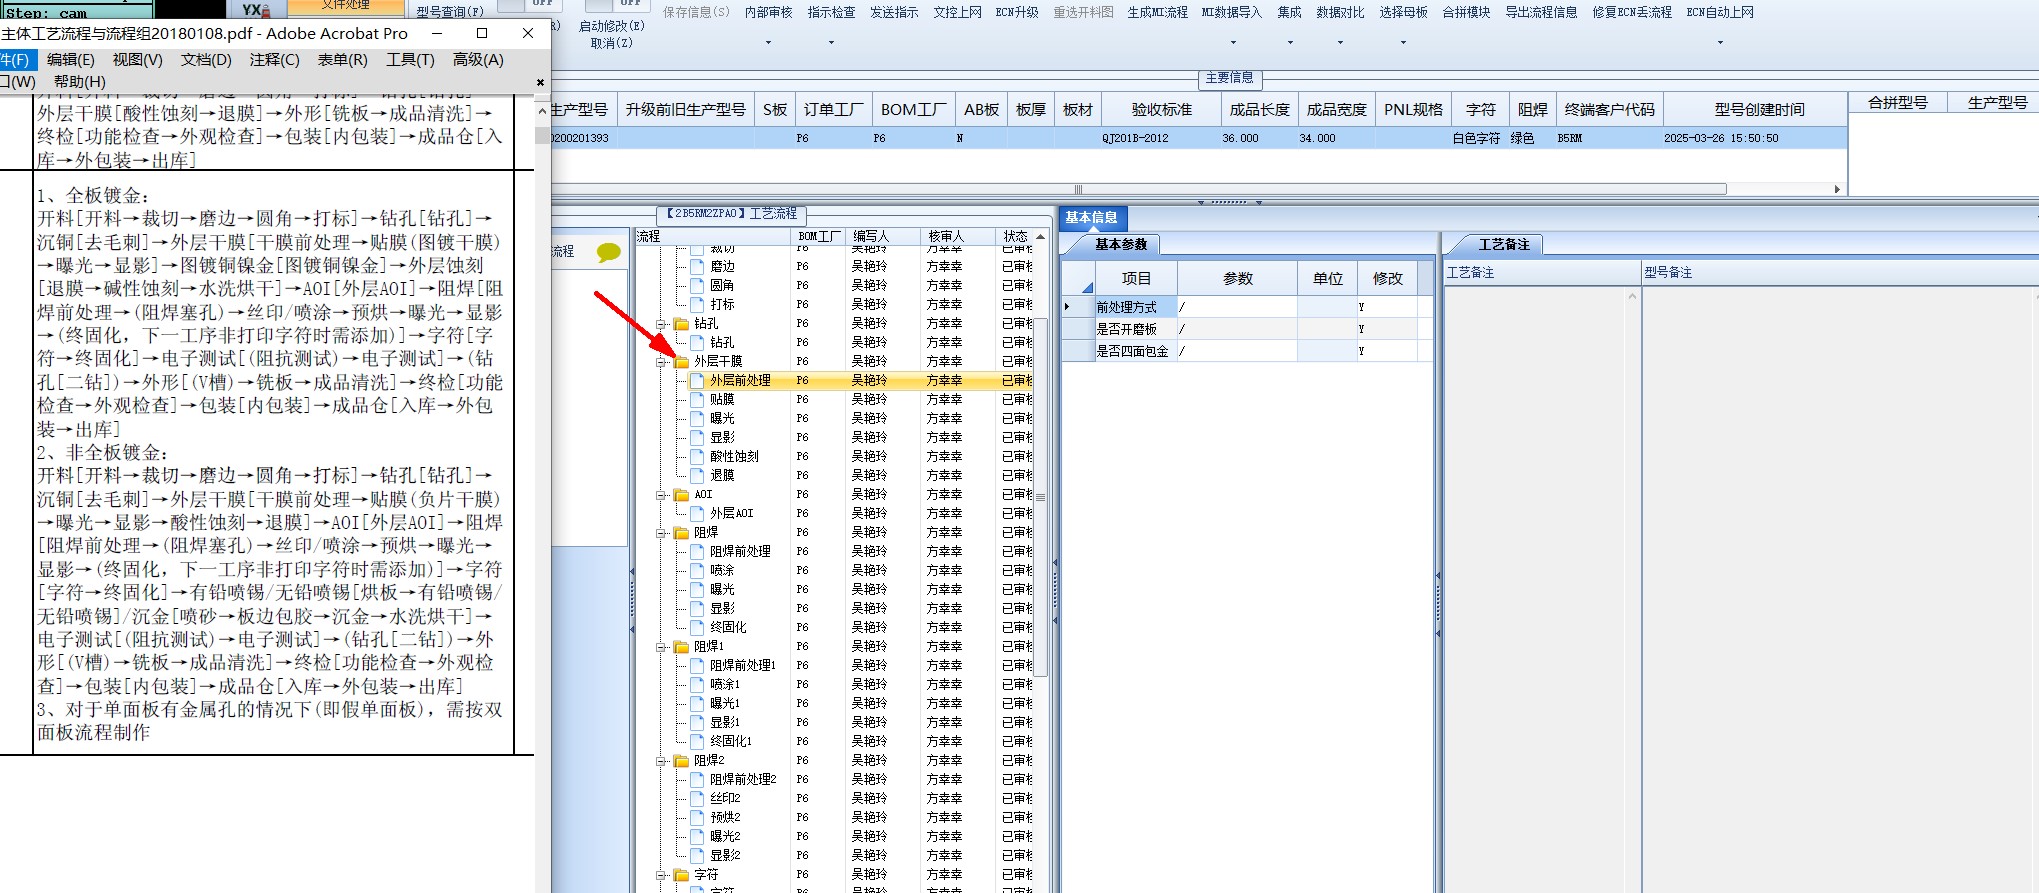
Task: Click the scroll-up arrow of process tree
Action: [x=1040, y=237]
